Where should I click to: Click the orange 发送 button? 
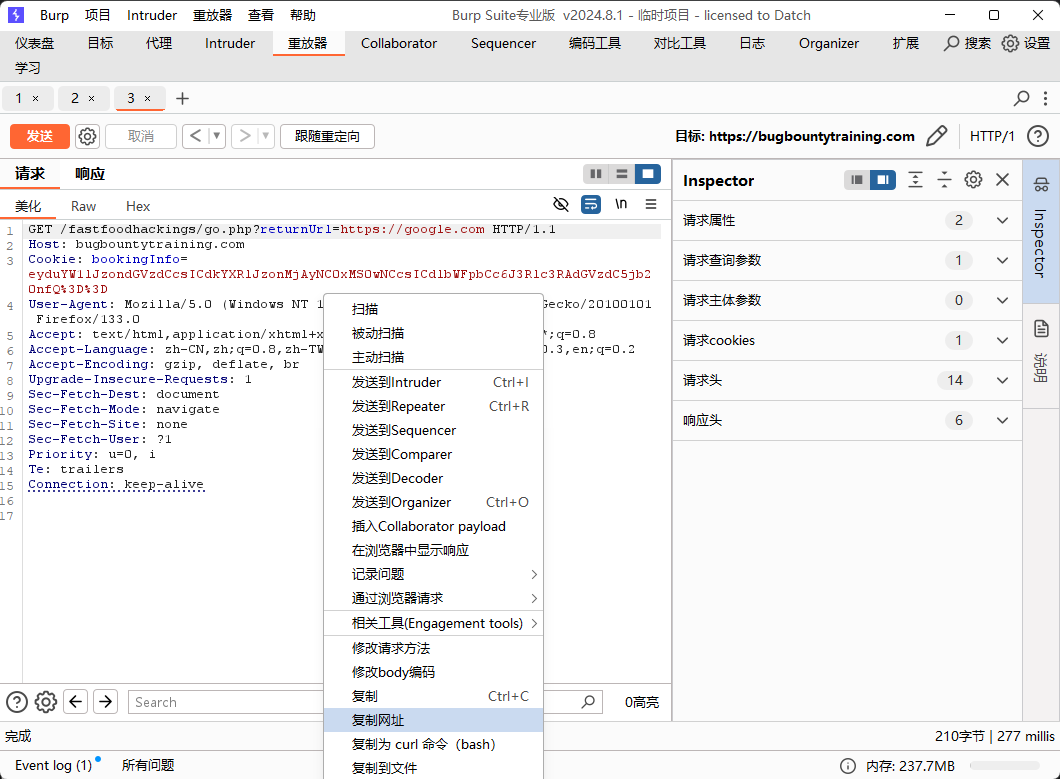pos(40,137)
